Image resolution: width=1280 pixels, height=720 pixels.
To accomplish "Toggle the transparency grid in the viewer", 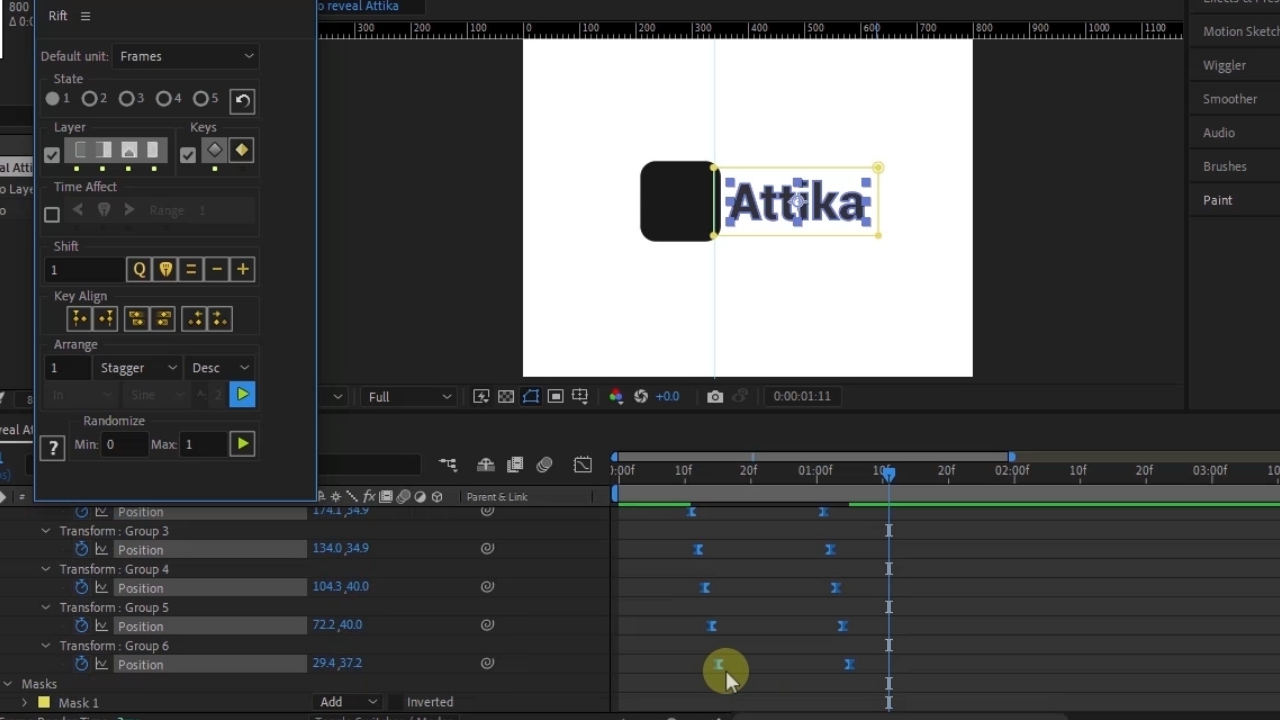I will pyautogui.click(x=506, y=396).
